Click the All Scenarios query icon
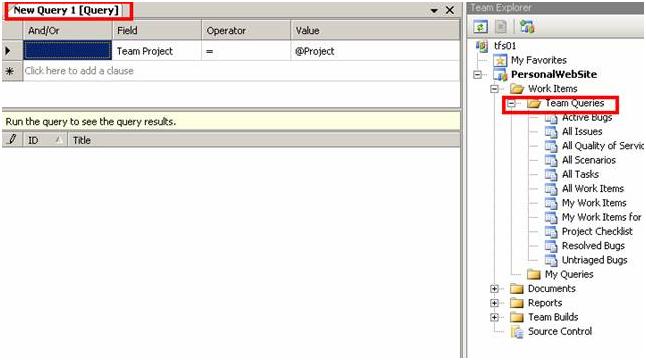Viewport: 646px width, 360px height. pos(551,160)
